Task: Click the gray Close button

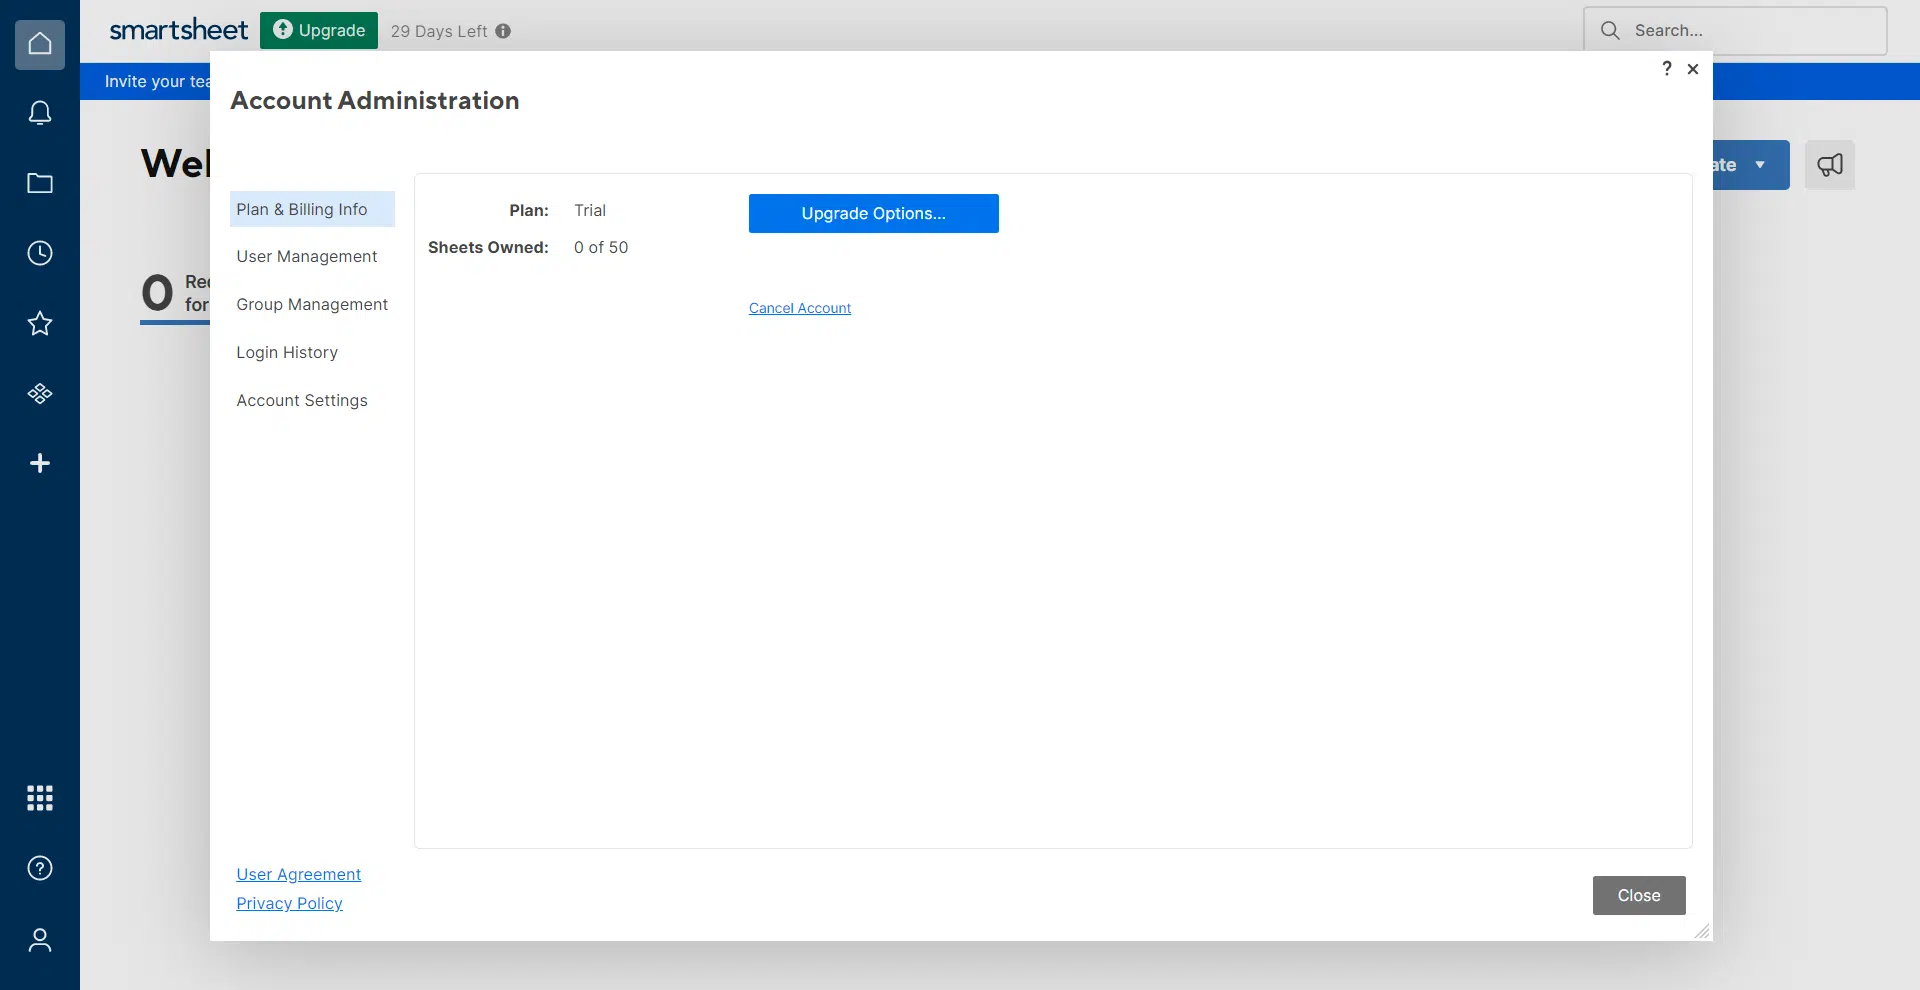Action: coord(1639,895)
